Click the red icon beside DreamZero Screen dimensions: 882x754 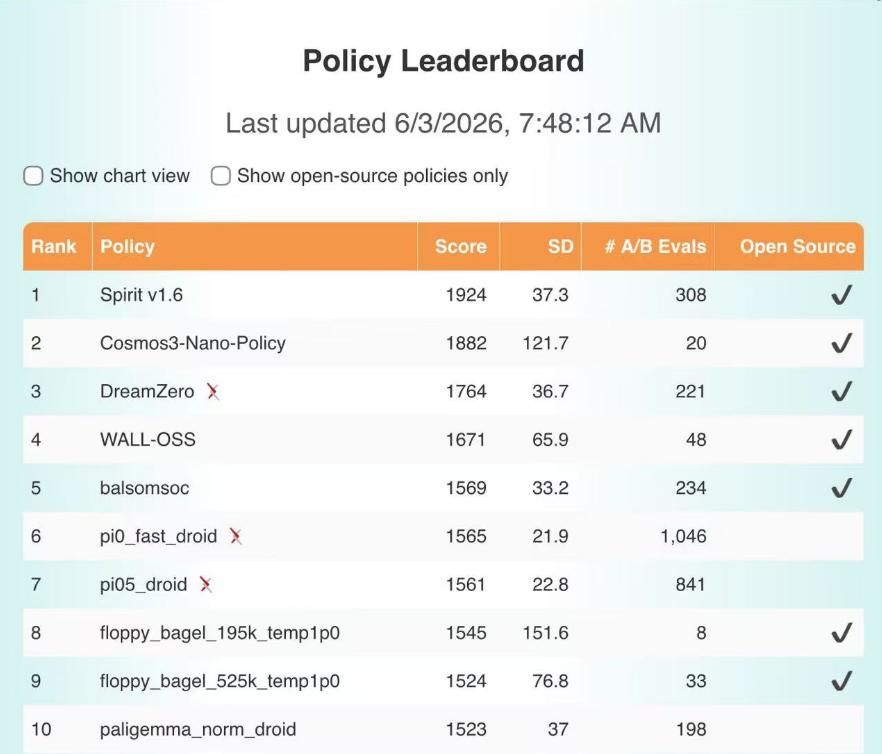tap(213, 391)
